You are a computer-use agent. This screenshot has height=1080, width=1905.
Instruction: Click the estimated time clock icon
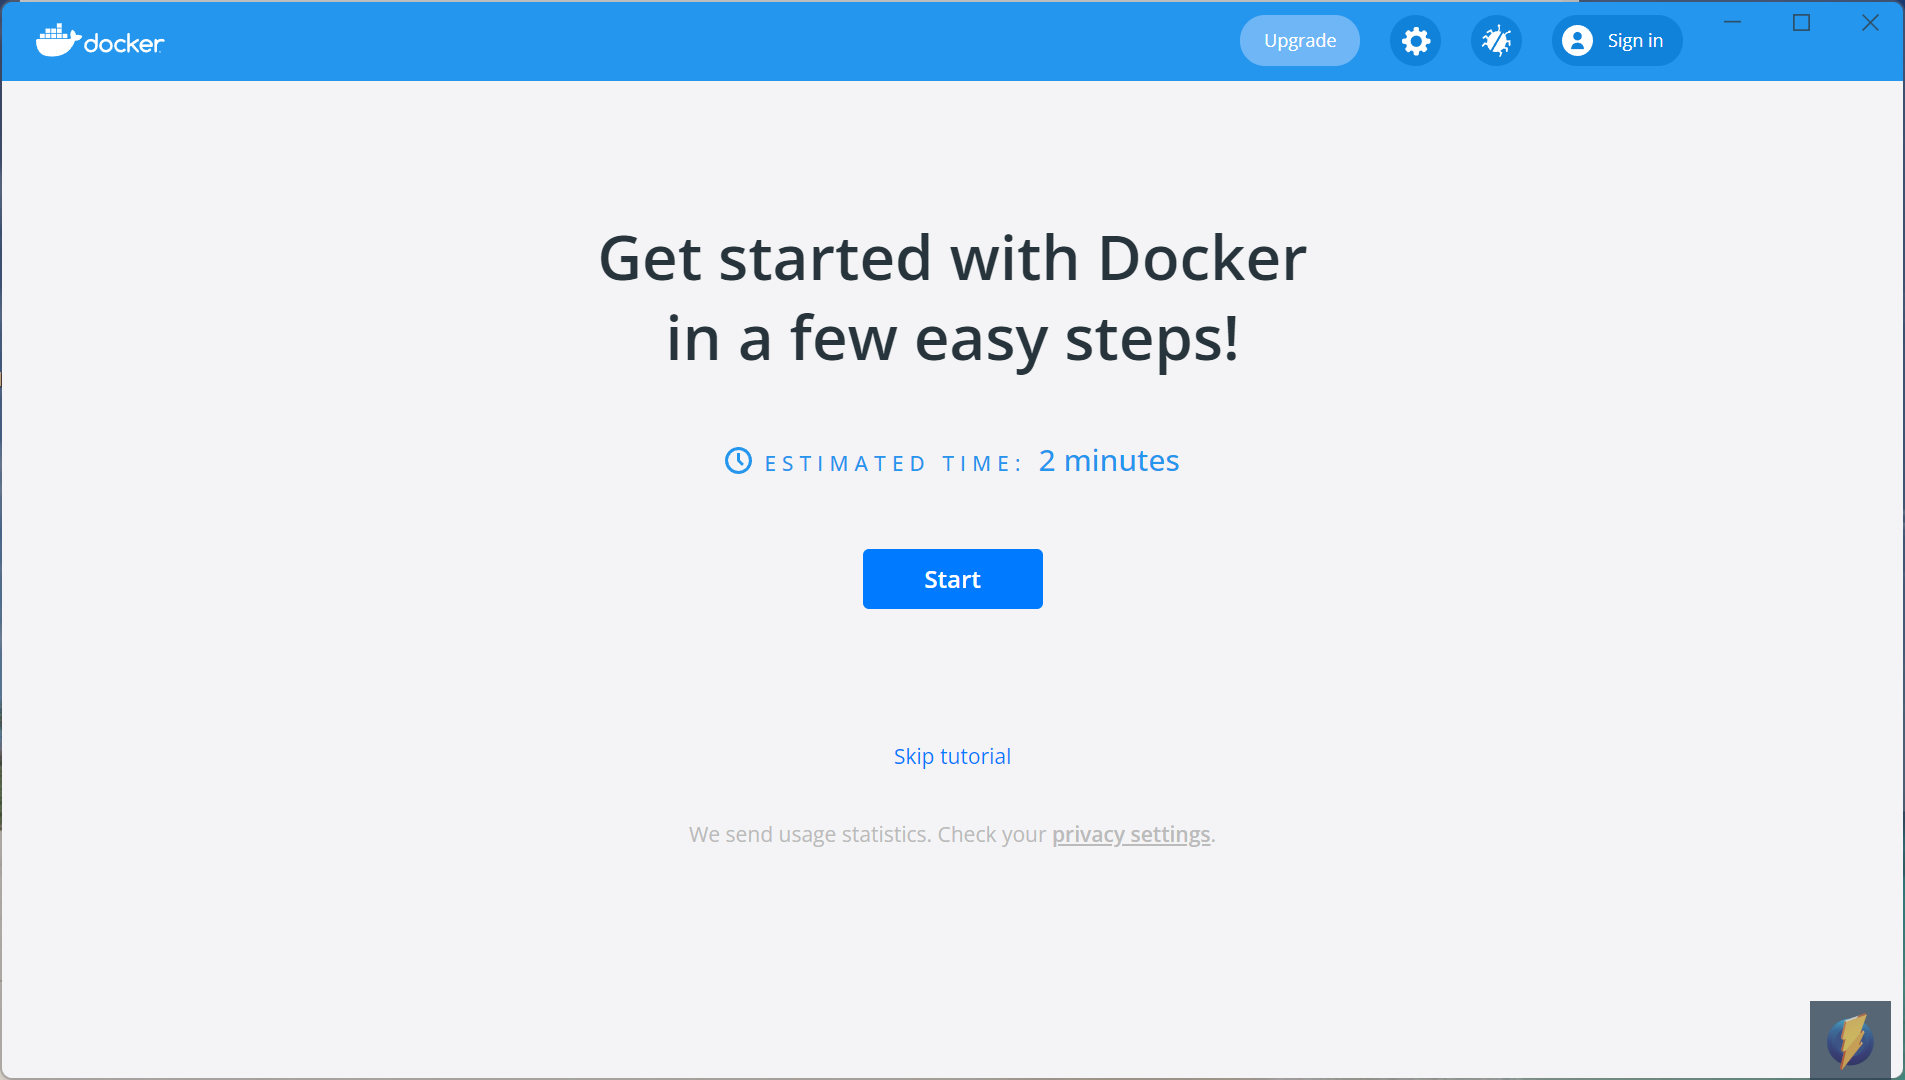738,461
